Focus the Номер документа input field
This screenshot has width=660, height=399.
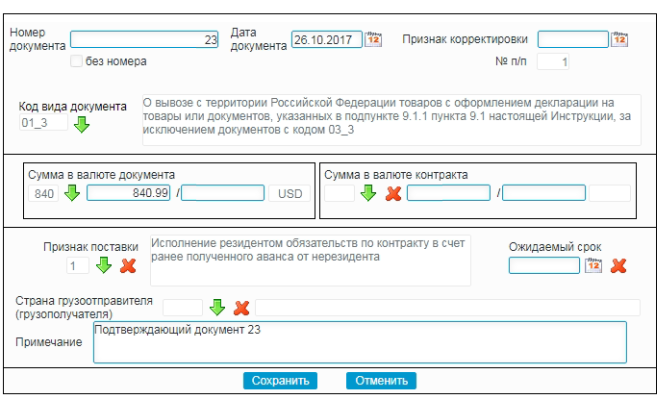pos(144,40)
